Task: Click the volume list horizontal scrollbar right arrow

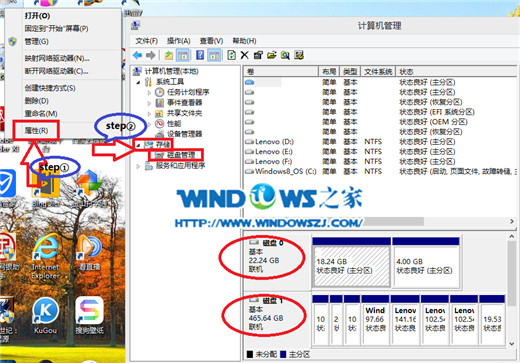Action: (512, 221)
